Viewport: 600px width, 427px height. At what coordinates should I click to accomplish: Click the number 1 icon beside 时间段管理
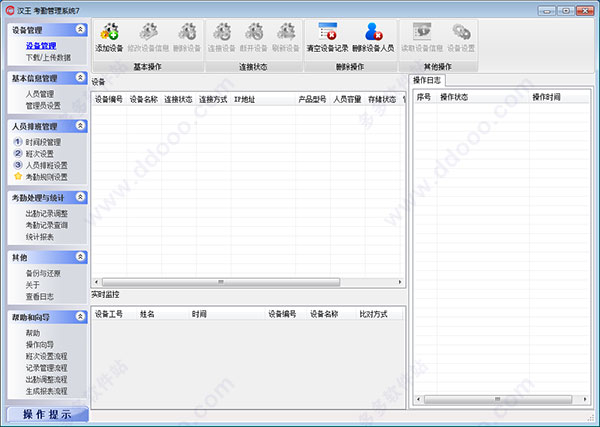18,142
